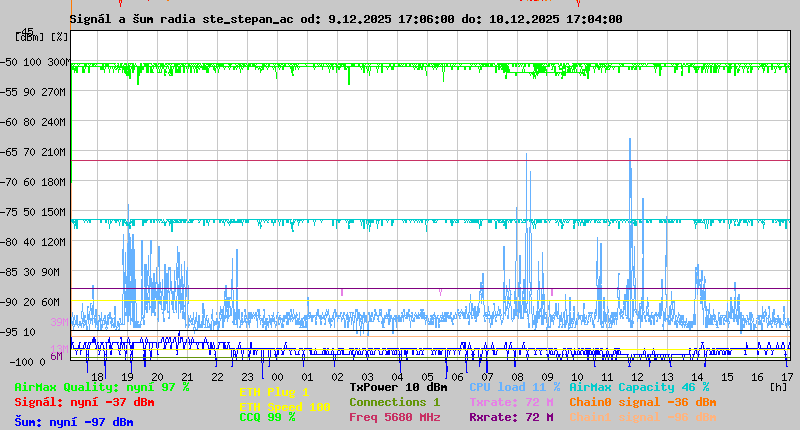Select the CPU load 11 % legend entry
800x430 pixels.
(515, 387)
